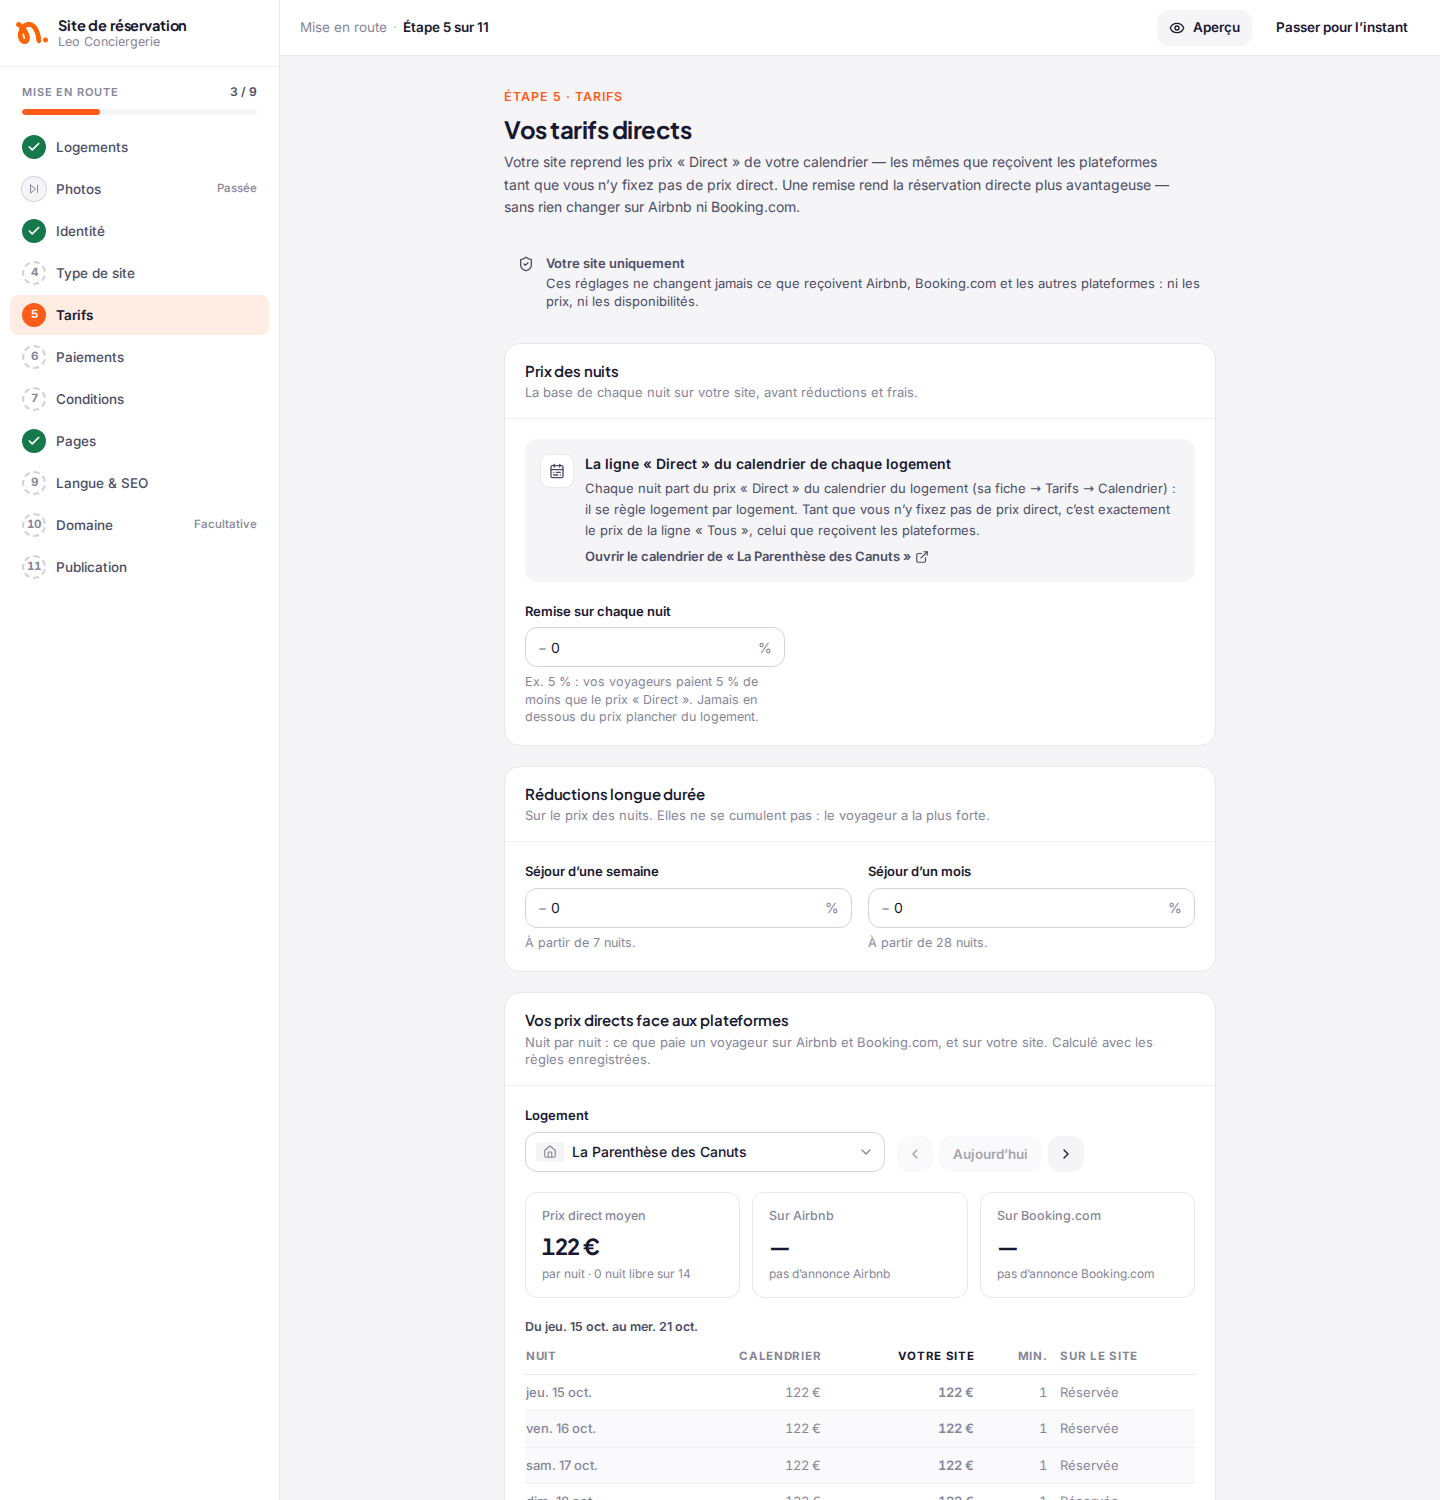Click the CALENDRIER column header
Screen dimensions: 1440x1500
pos(780,1356)
